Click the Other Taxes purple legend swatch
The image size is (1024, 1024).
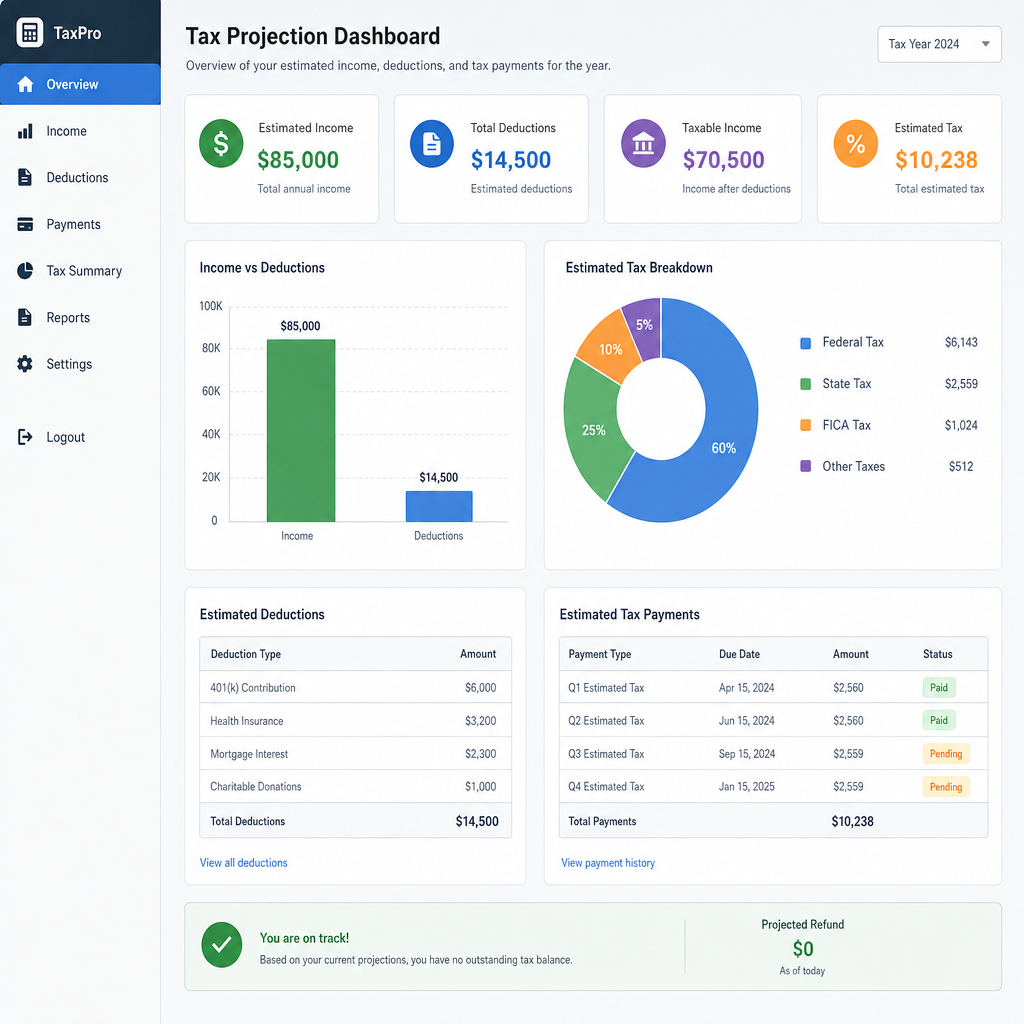[806, 466]
